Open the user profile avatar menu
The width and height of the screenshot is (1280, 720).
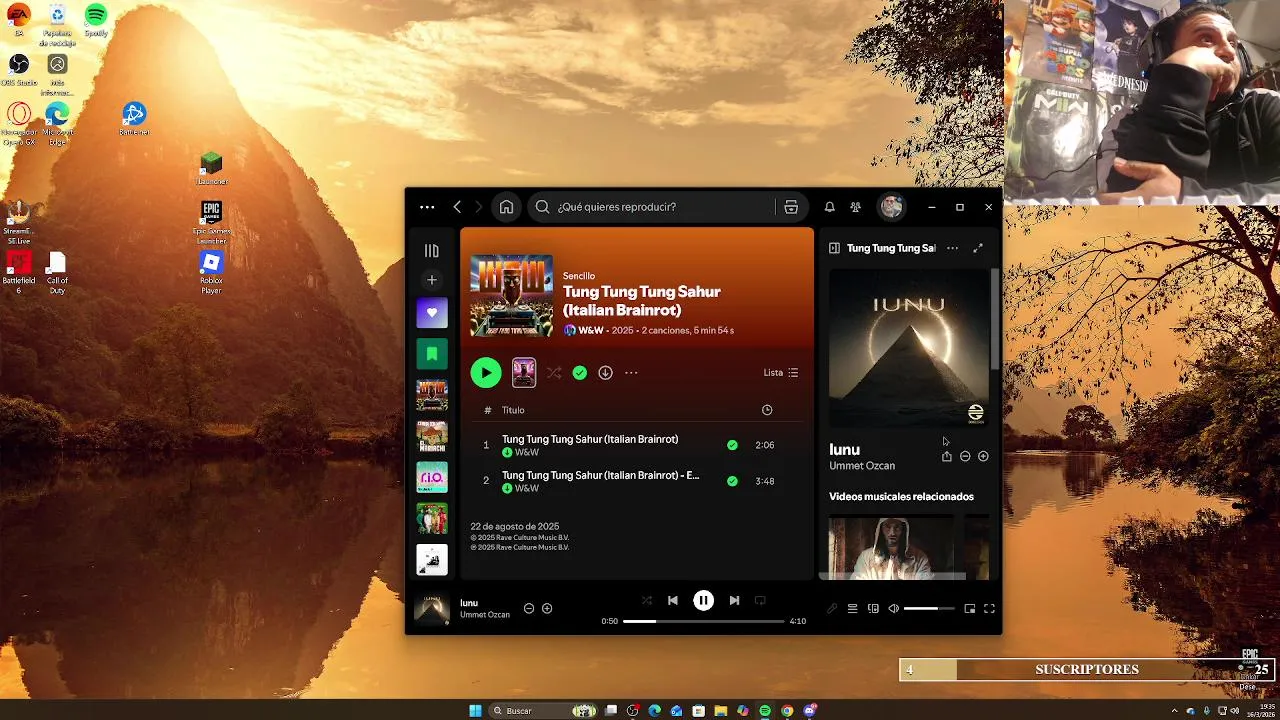891,207
